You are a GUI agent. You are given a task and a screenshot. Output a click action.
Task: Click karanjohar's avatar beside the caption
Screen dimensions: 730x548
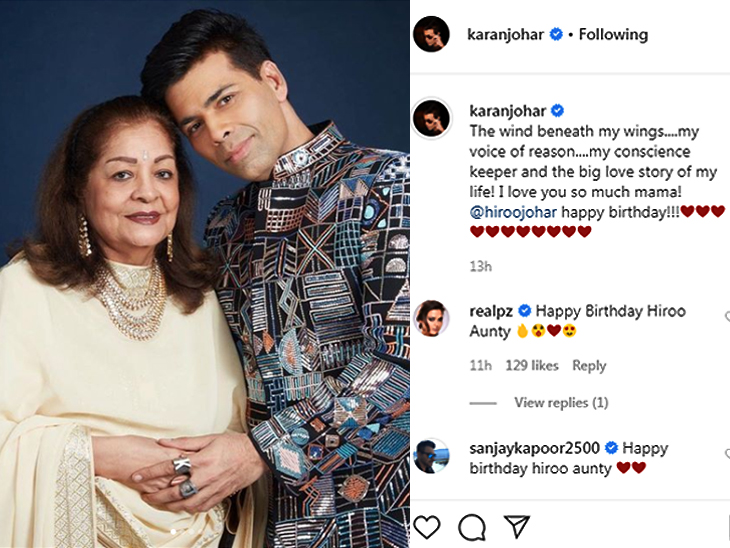(432, 117)
